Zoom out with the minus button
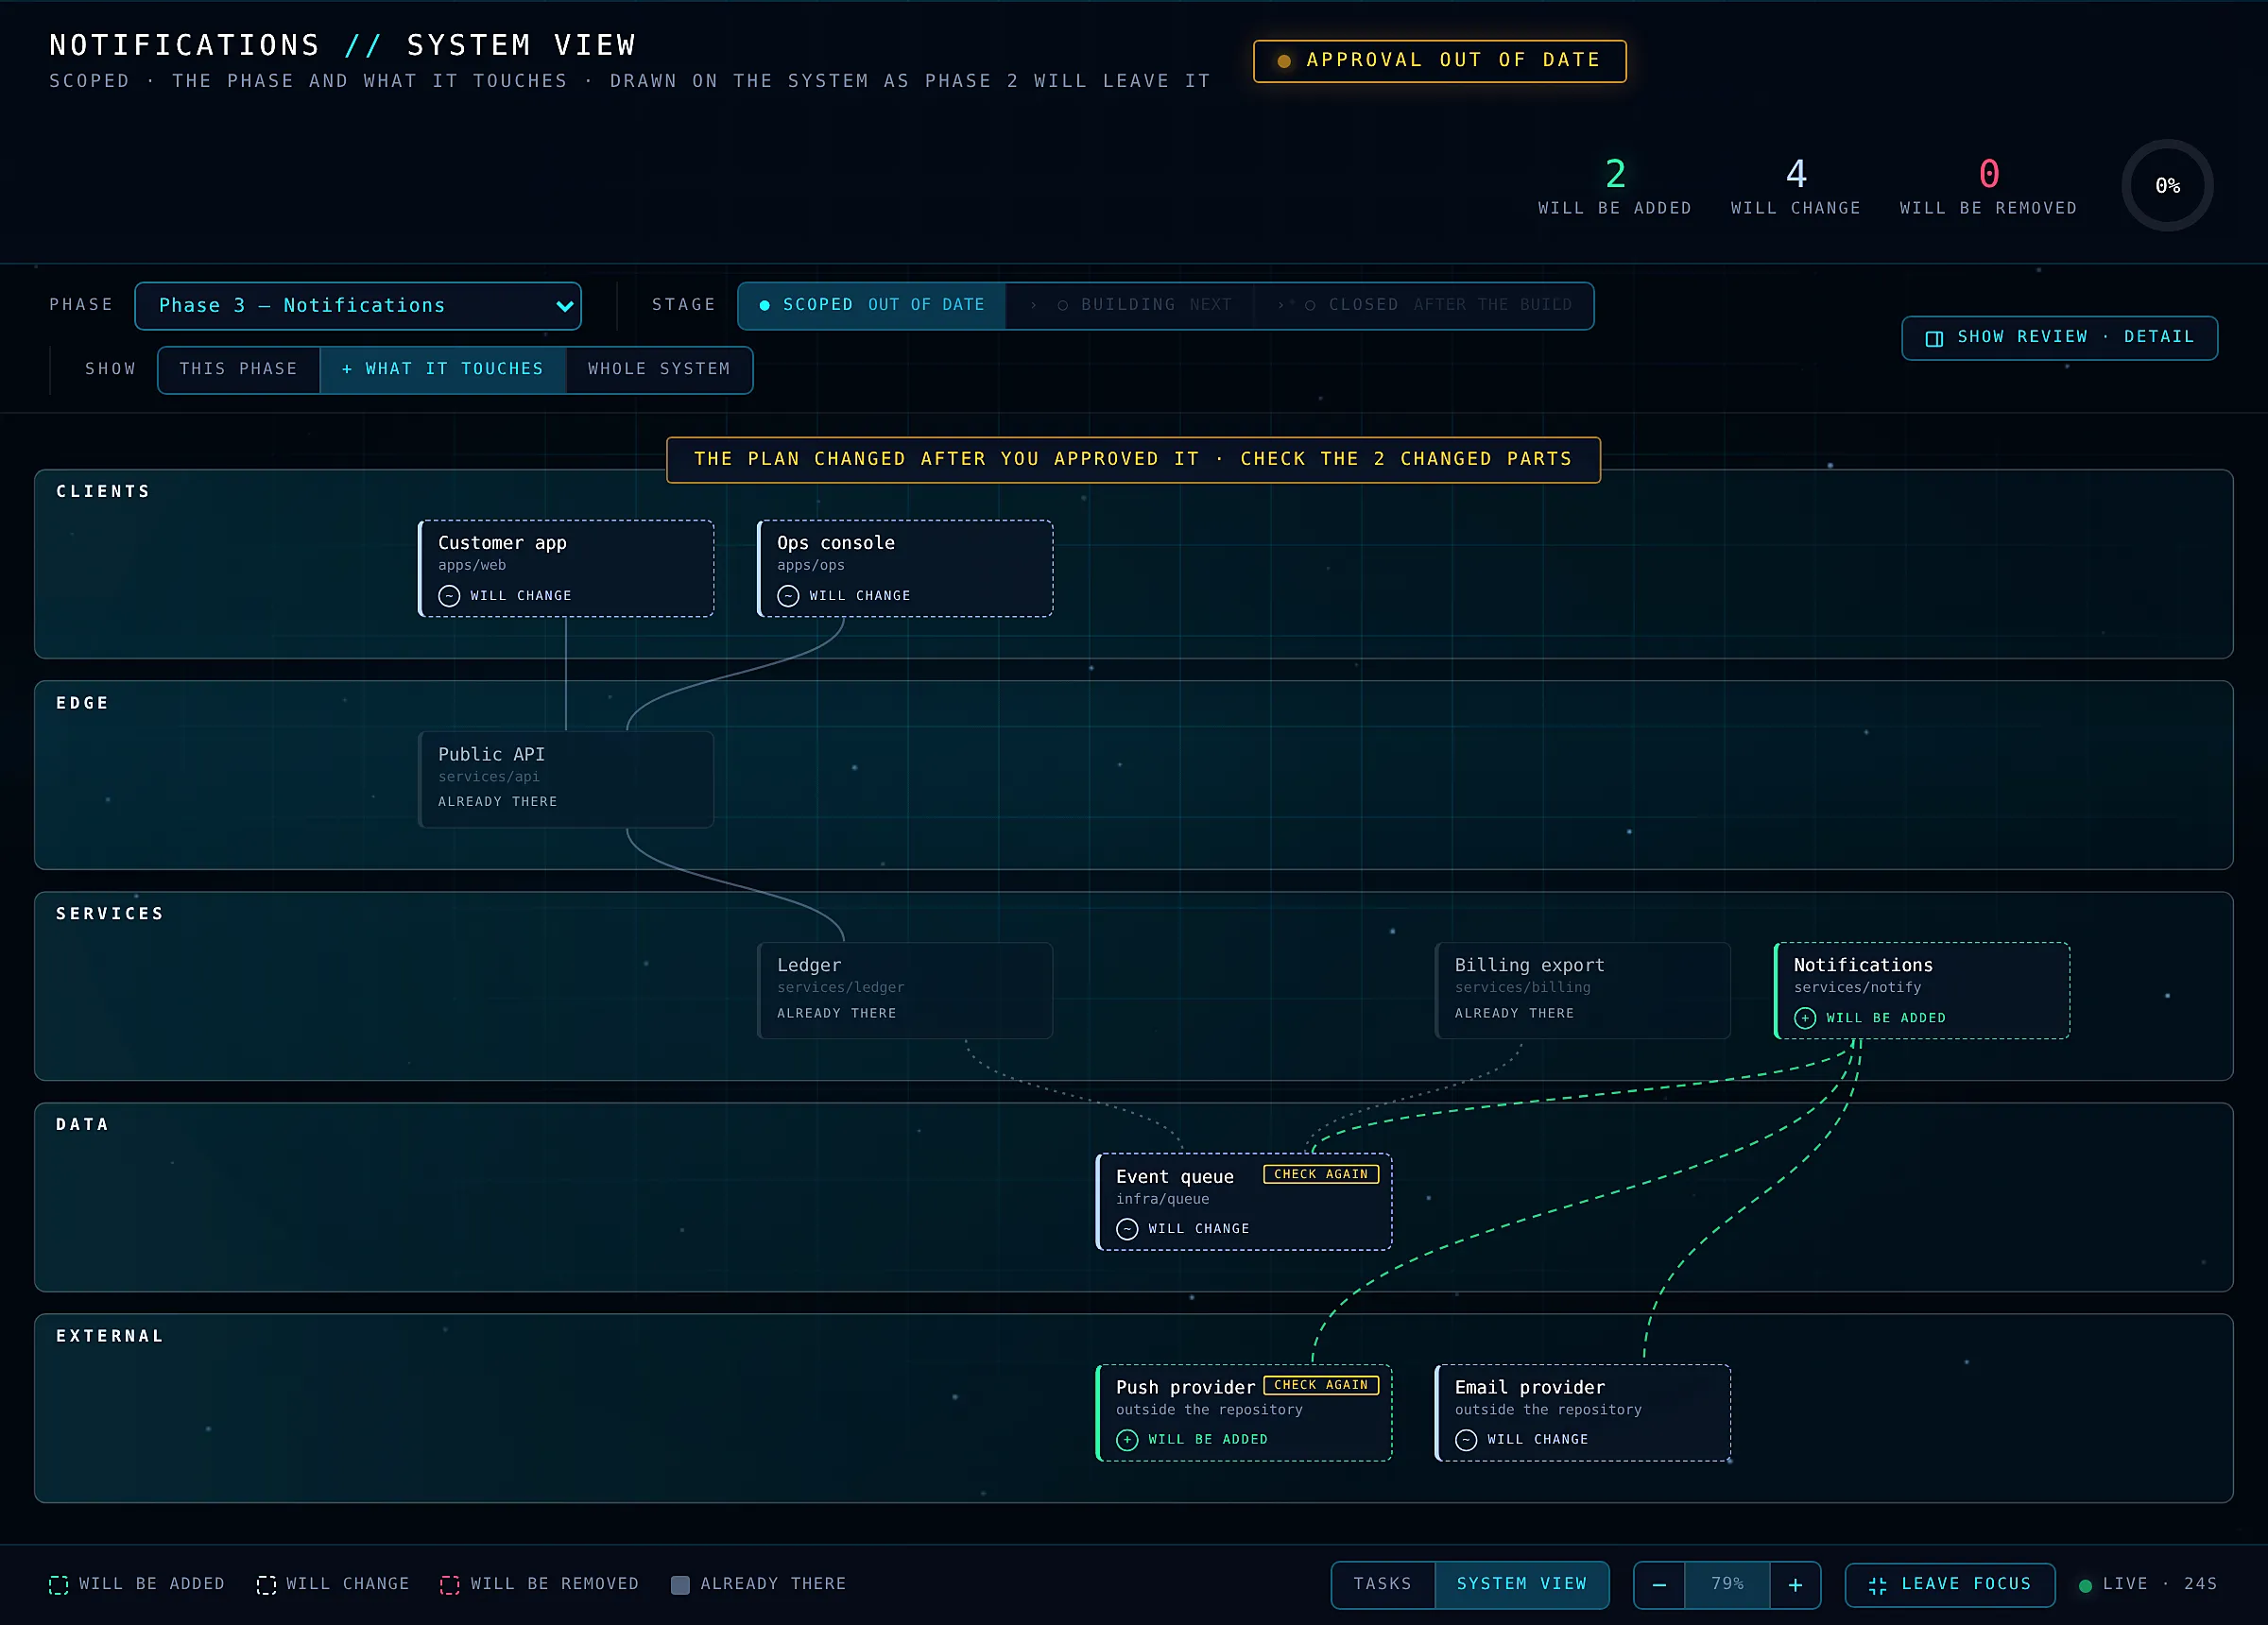2268x1625 pixels. click(x=1659, y=1585)
